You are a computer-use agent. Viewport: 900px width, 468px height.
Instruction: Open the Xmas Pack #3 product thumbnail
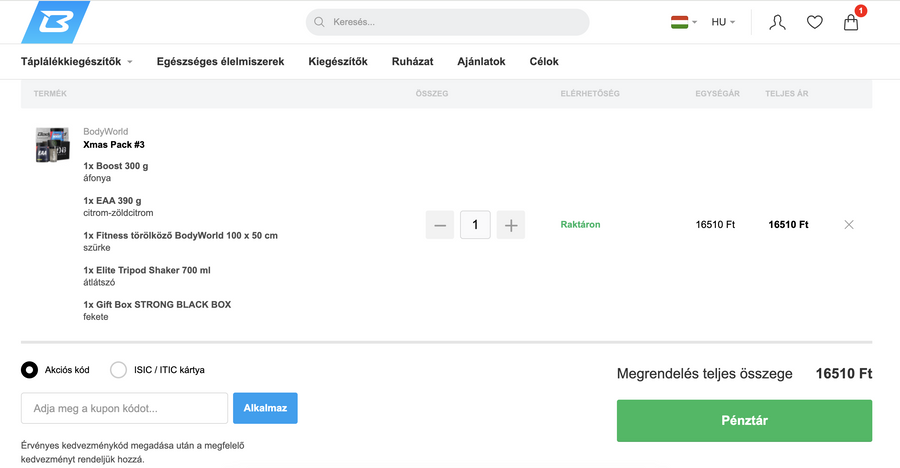click(51, 145)
